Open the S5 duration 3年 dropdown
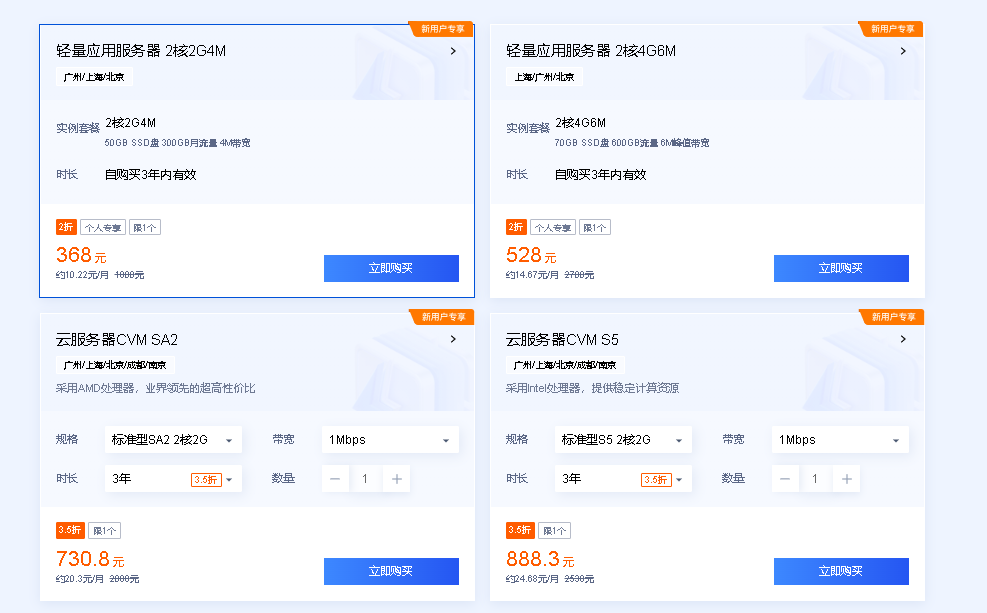Screen dimensions: 987x613 tap(623, 479)
